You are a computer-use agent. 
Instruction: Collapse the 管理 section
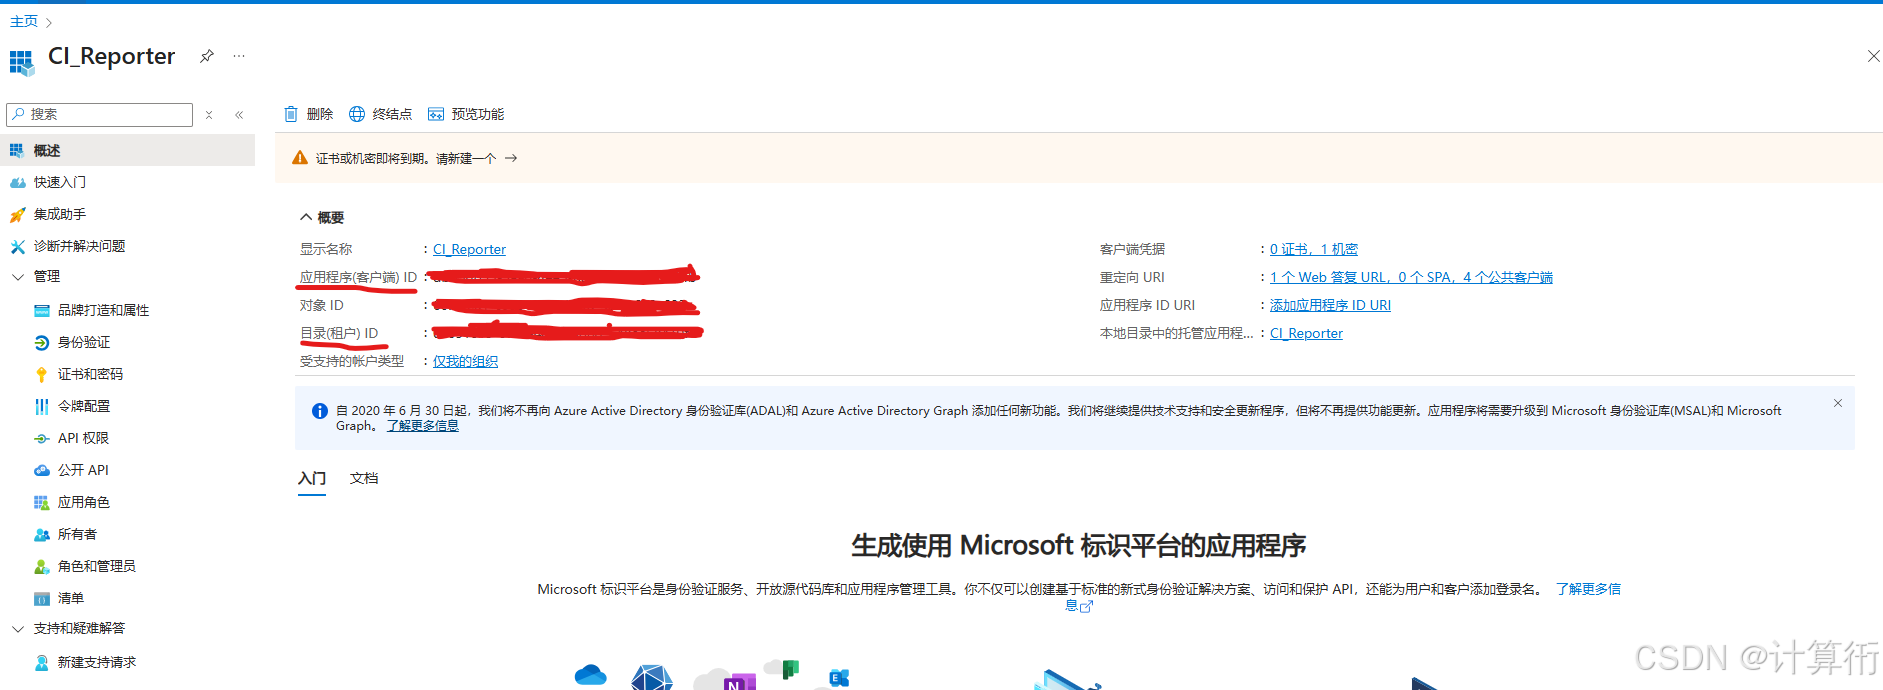tap(17, 276)
